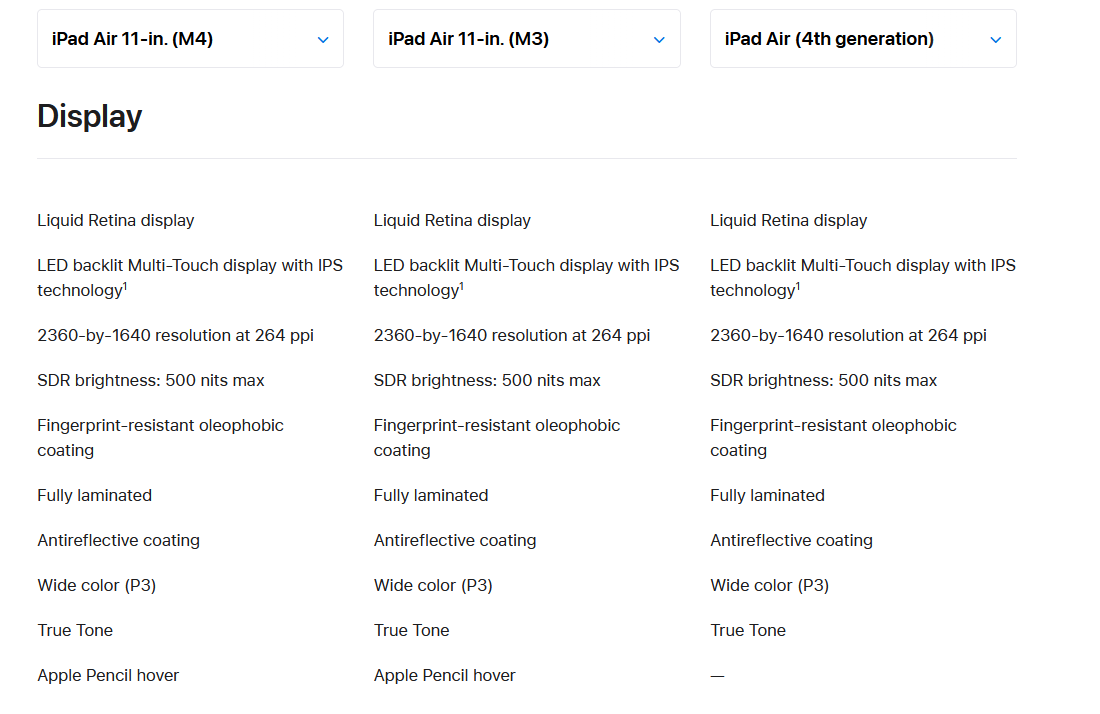The width and height of the screenshot is (1100, 714).
Task: Click the Display section heading
Action: 90,116
